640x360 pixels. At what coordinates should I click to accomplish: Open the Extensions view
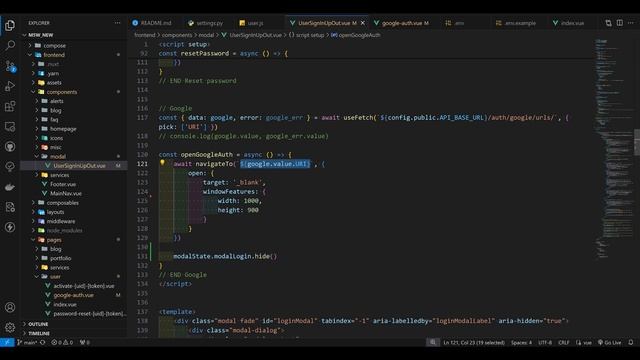(x=10, y=107)
